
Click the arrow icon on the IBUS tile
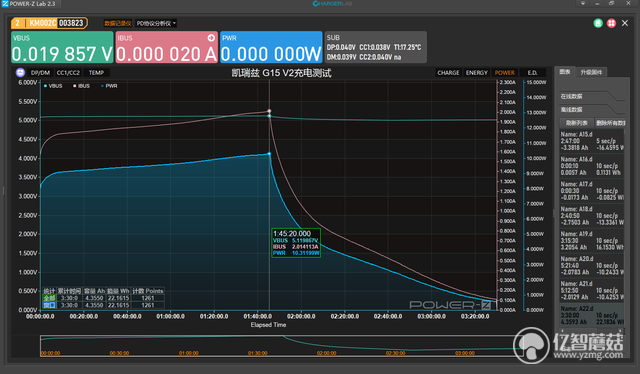tap(211, 38)
